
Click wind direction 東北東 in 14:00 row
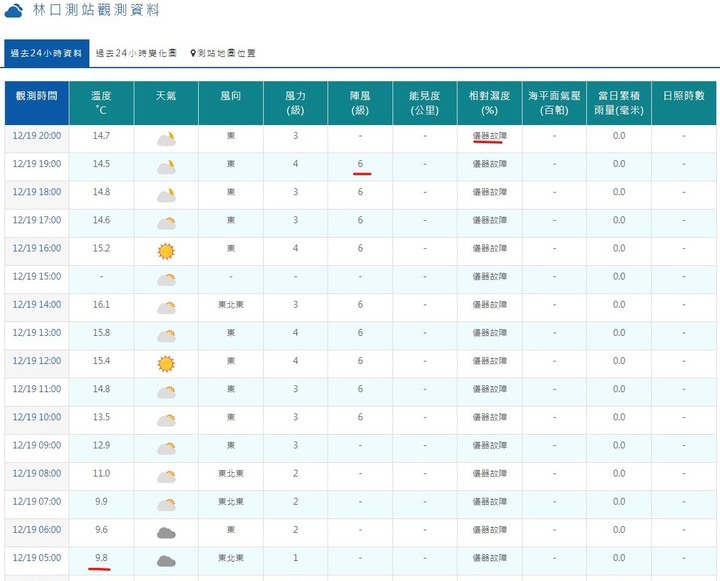tap(231, 305)
